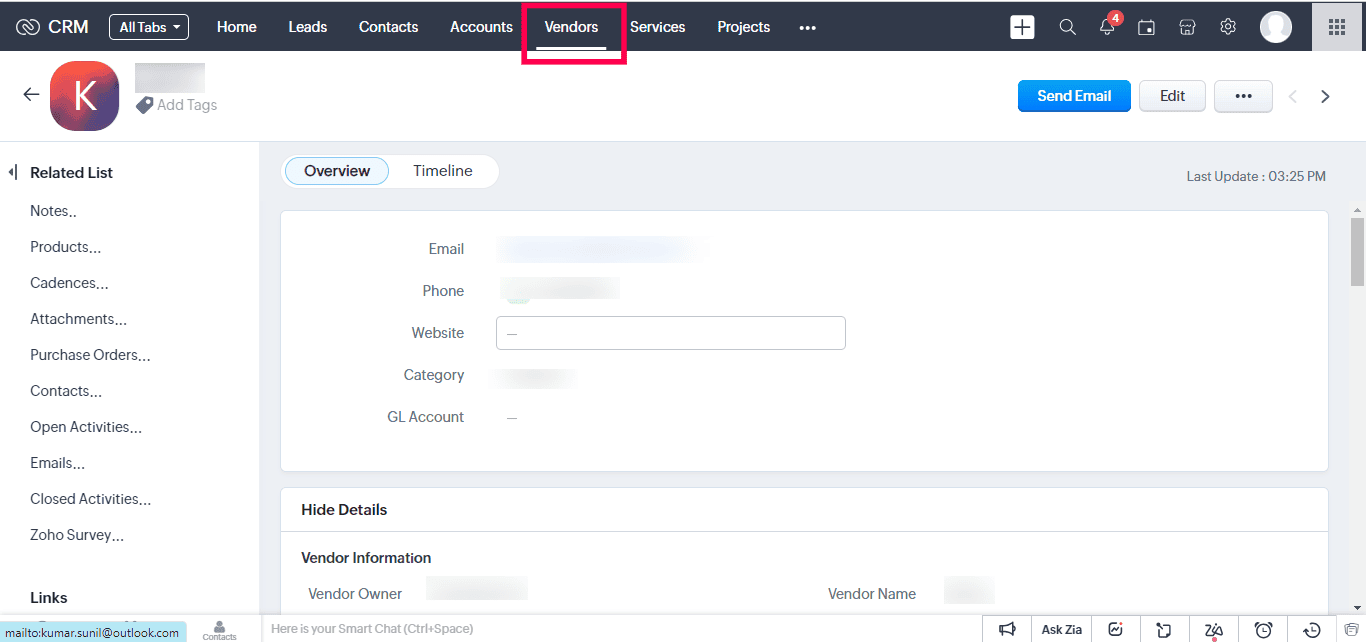Open Contacts icon in bottom chat bar
1366x642 pixels.
point(219,629)
